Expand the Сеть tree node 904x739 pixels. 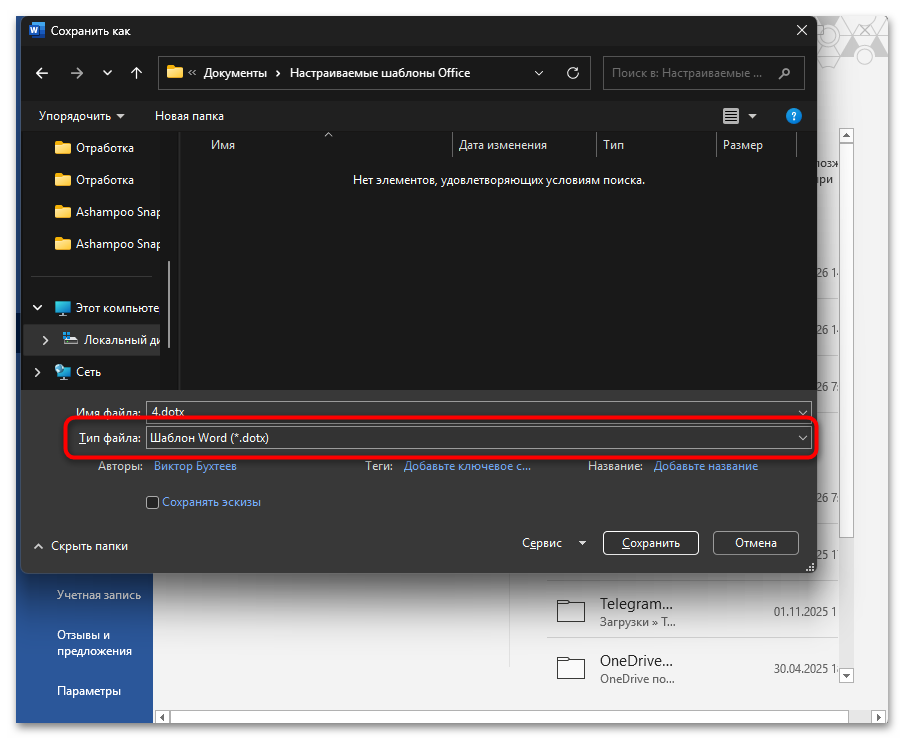[x=38, y=372]
